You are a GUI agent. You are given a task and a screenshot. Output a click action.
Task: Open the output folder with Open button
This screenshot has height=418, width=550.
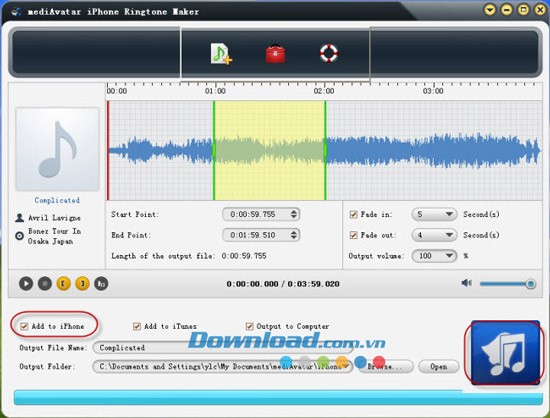(x=438, y=366)
